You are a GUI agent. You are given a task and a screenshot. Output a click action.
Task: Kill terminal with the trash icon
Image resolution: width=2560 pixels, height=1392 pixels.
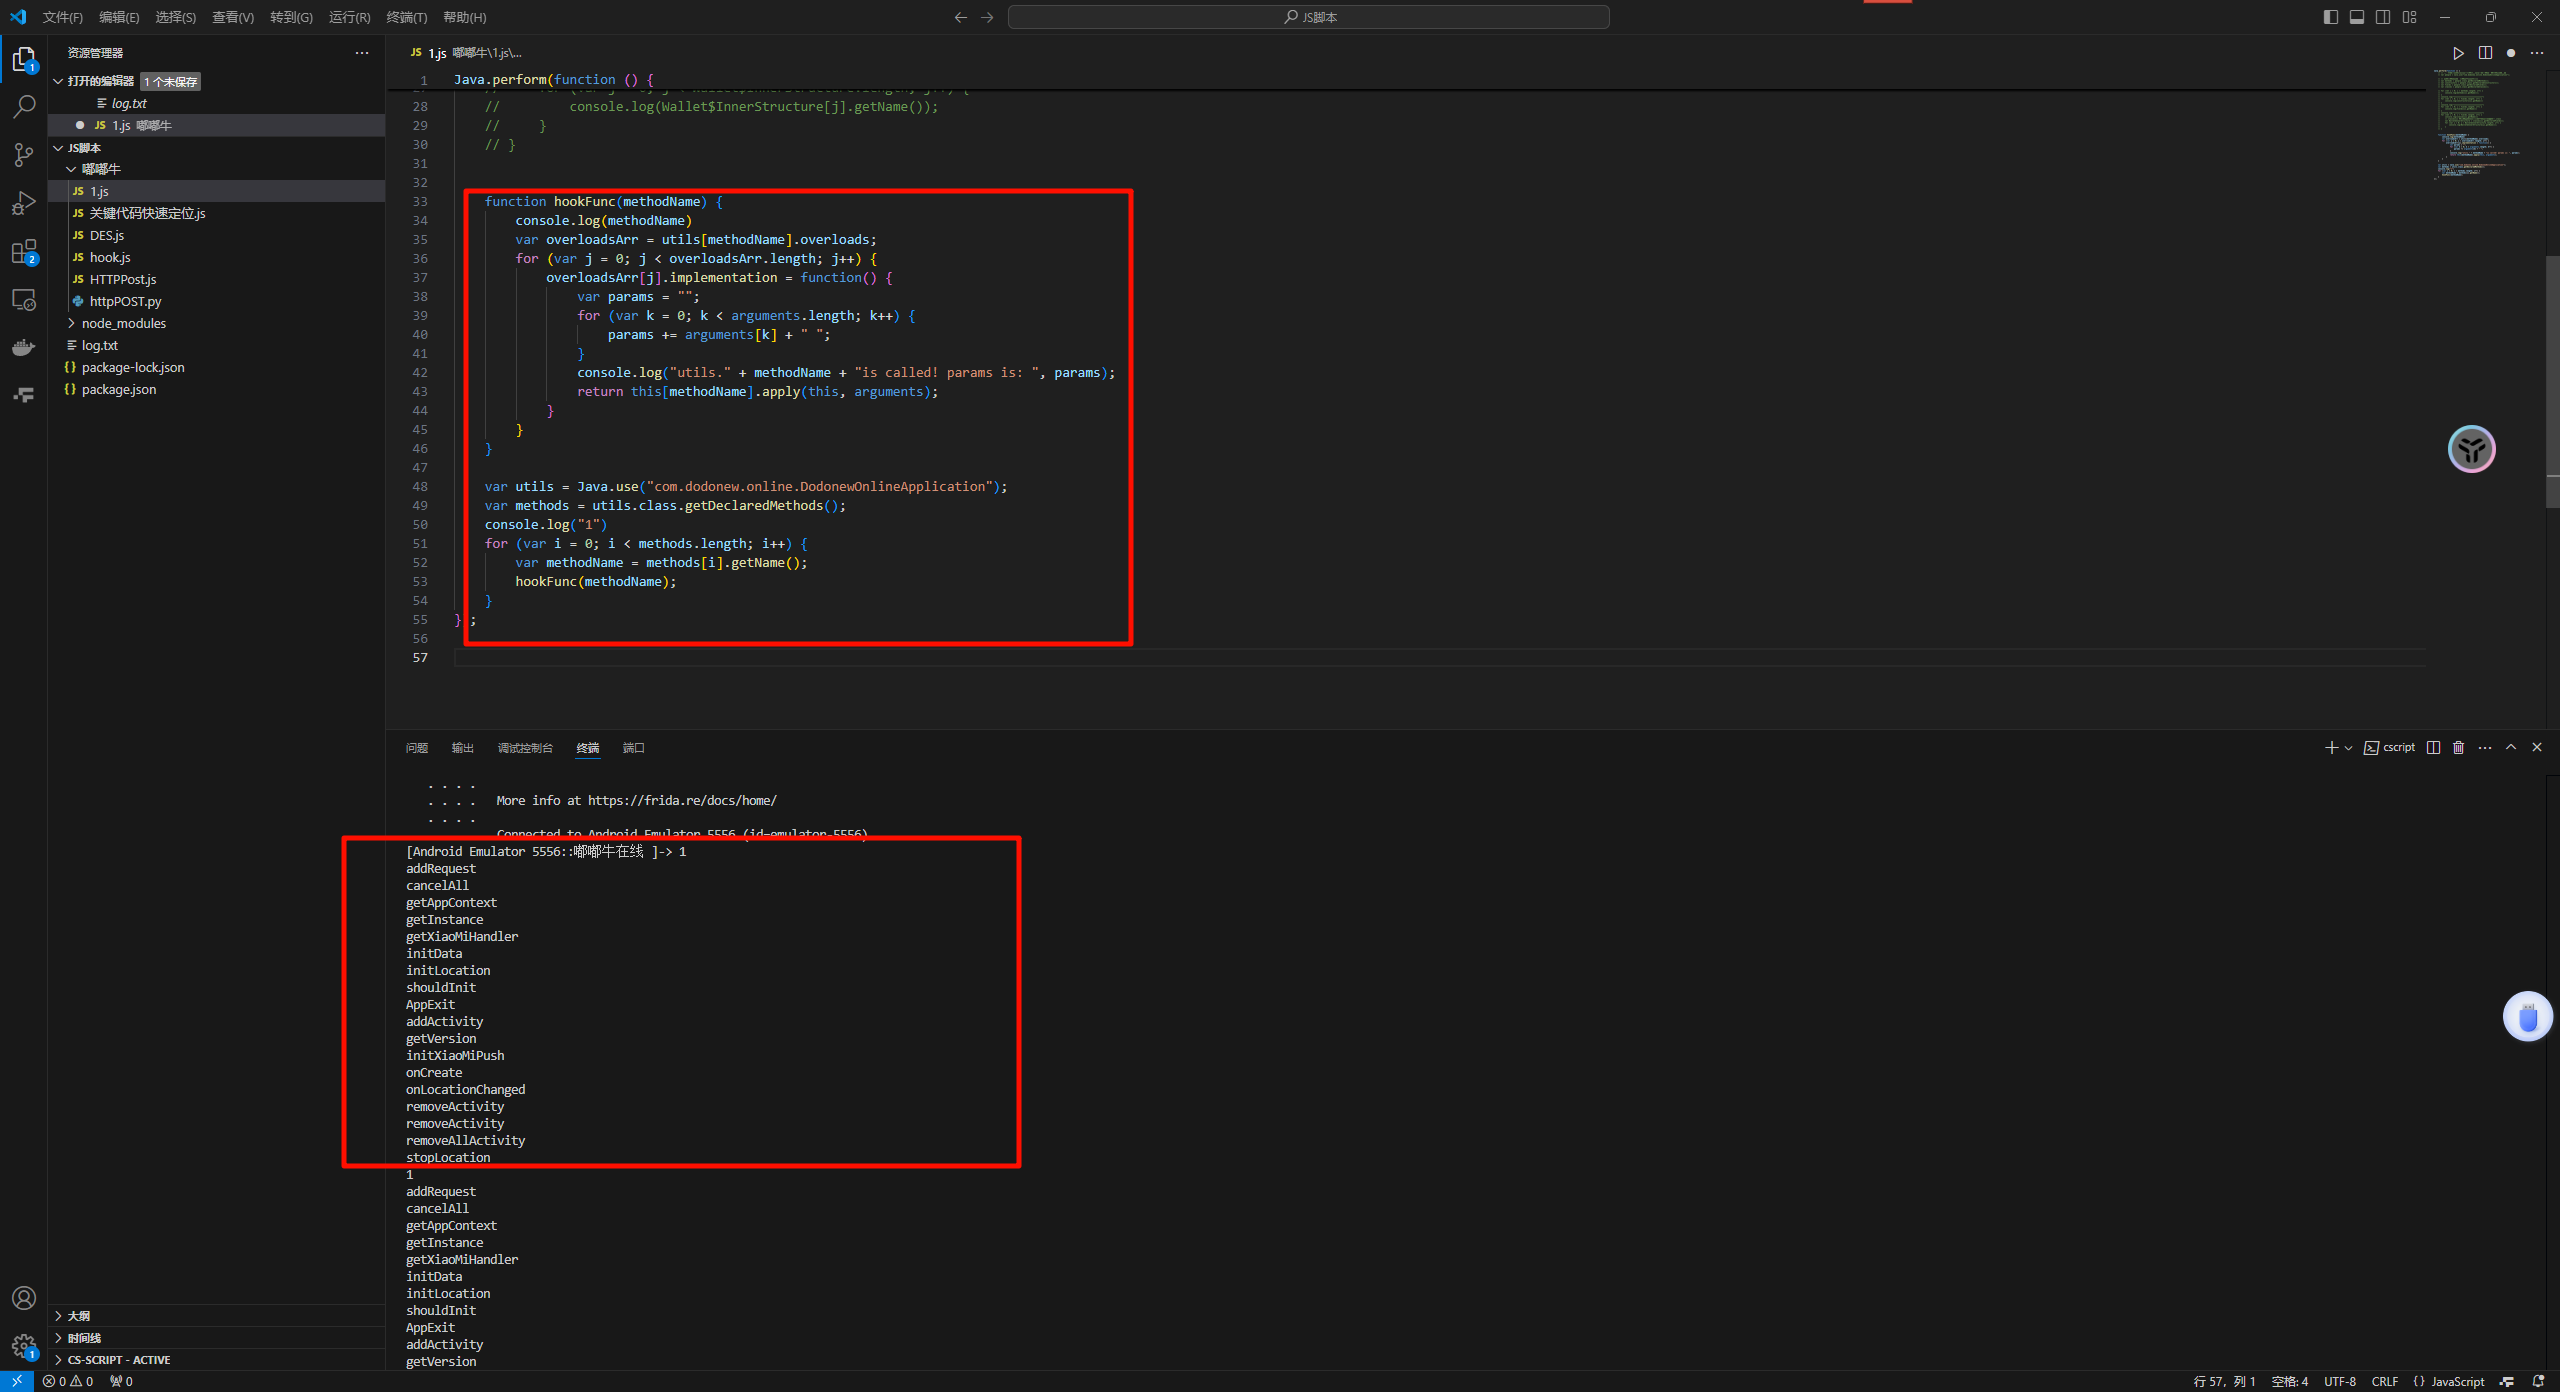click(2459, 748)
